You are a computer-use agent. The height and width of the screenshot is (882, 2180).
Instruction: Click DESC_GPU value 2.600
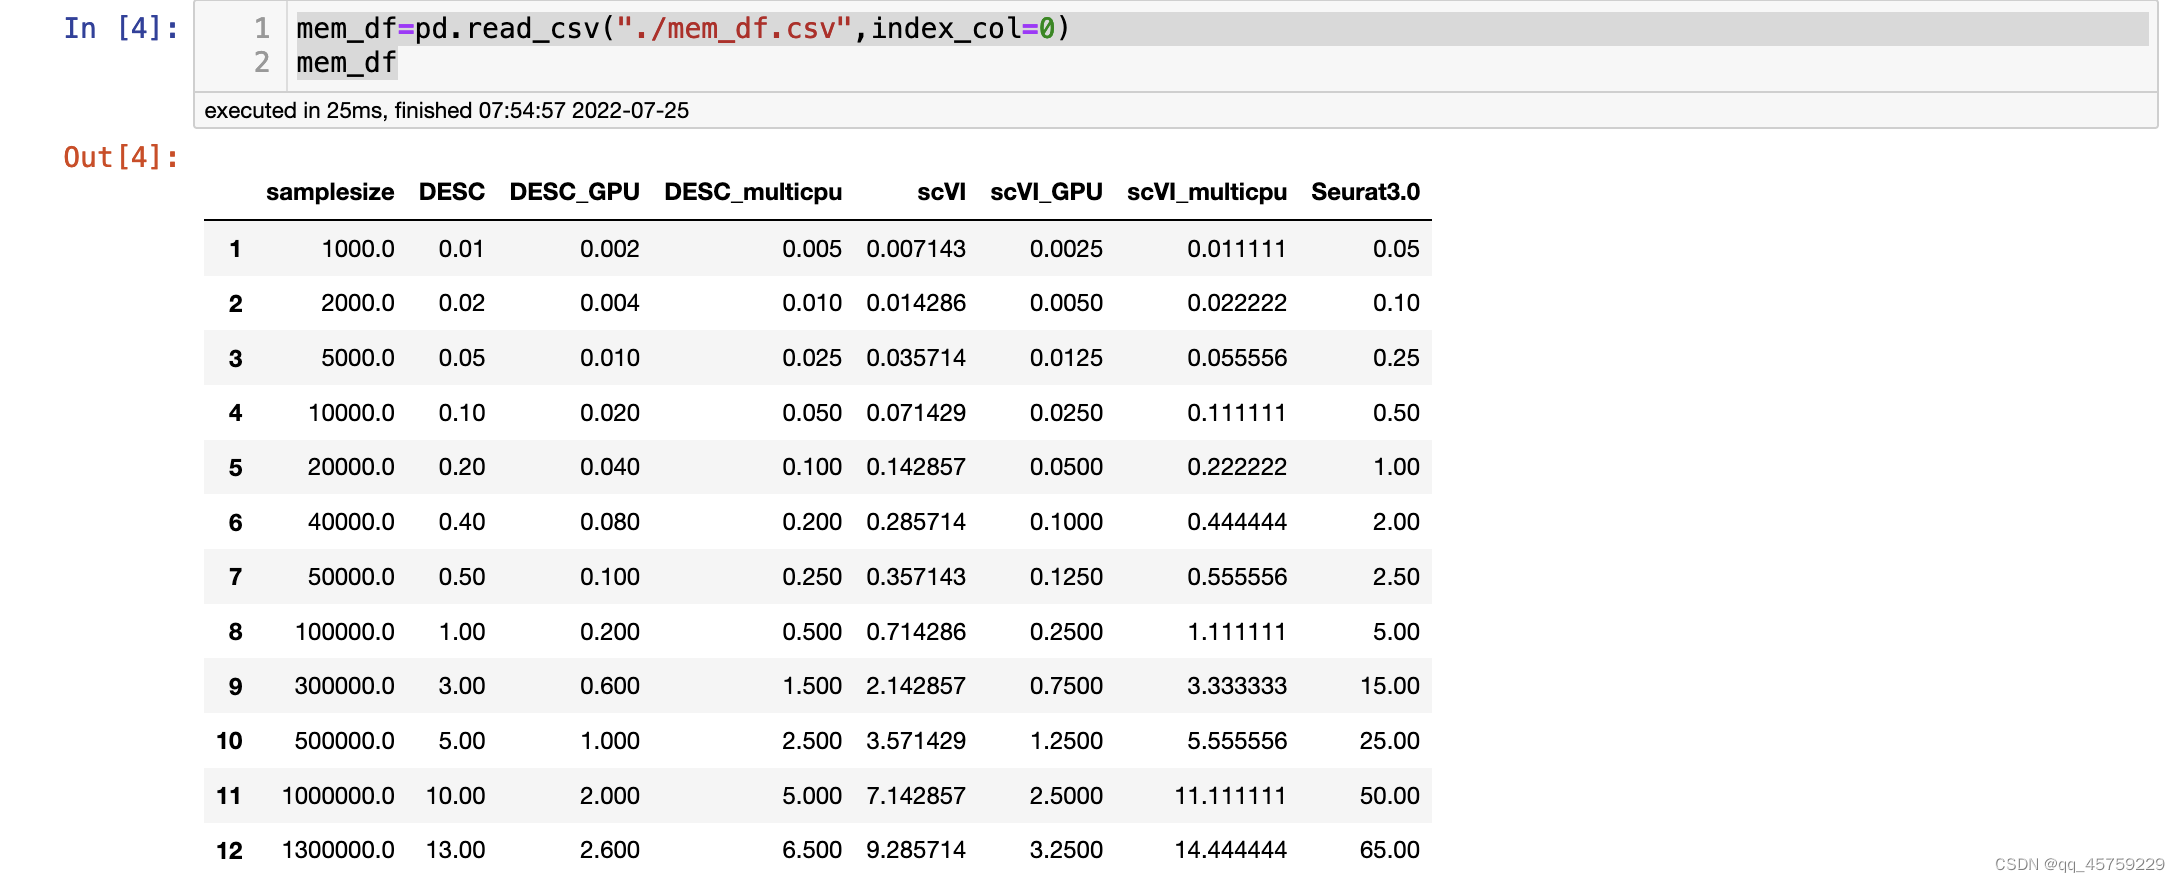pos(610,850)
